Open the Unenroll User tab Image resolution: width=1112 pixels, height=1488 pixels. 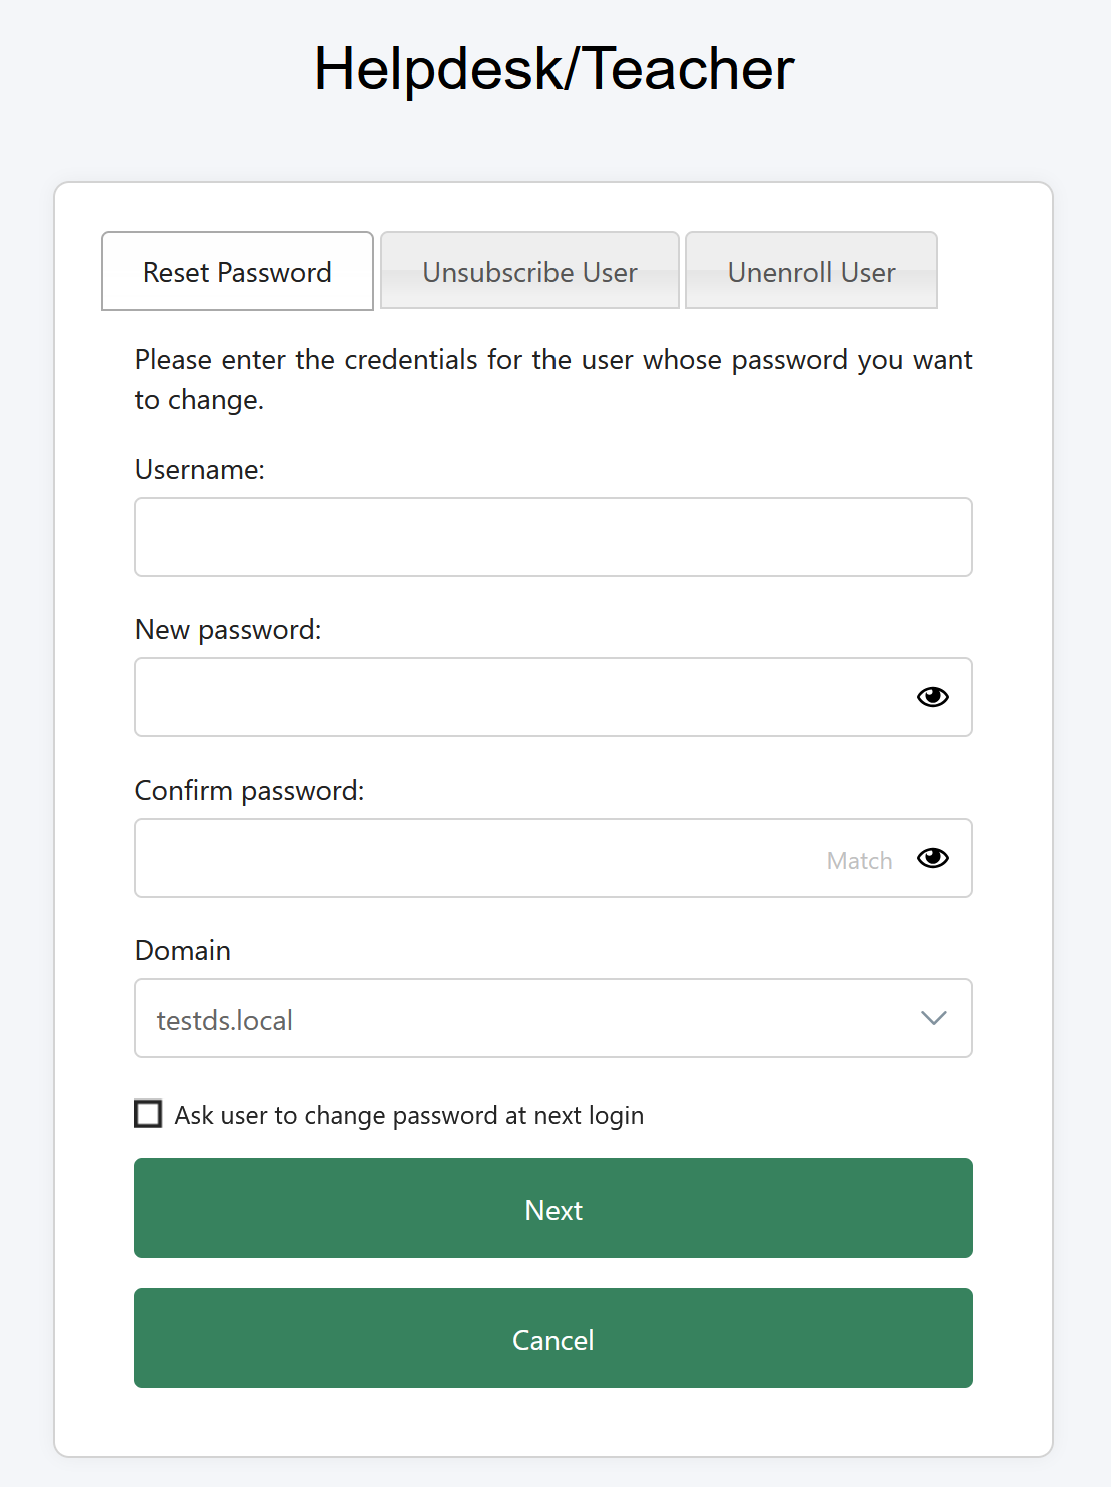811,271
